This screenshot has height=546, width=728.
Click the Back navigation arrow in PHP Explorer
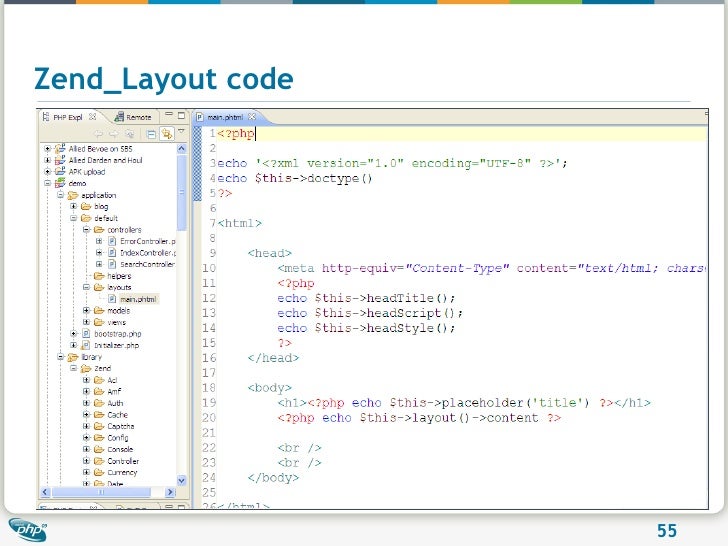tap(98, 134)
